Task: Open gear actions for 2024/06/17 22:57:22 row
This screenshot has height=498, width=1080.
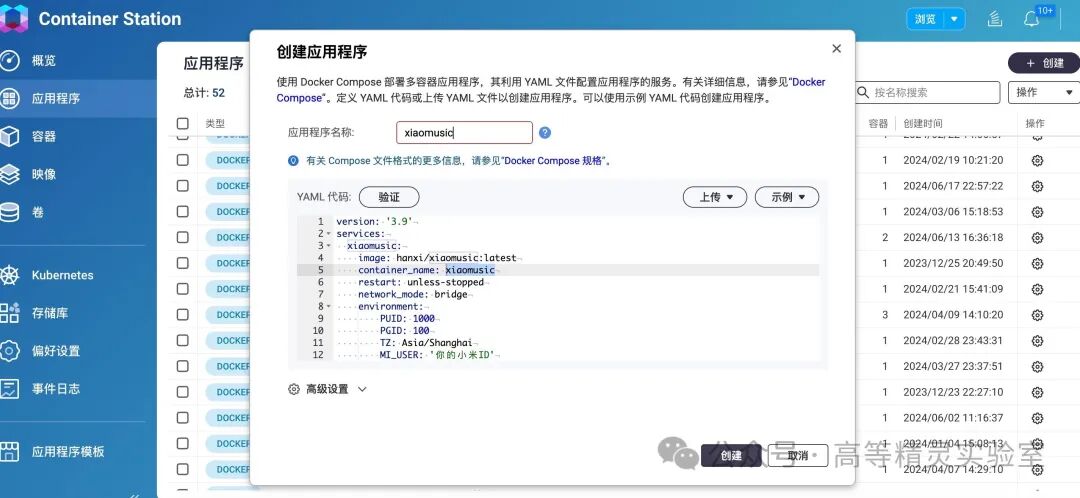Action: pos(1037,186)
